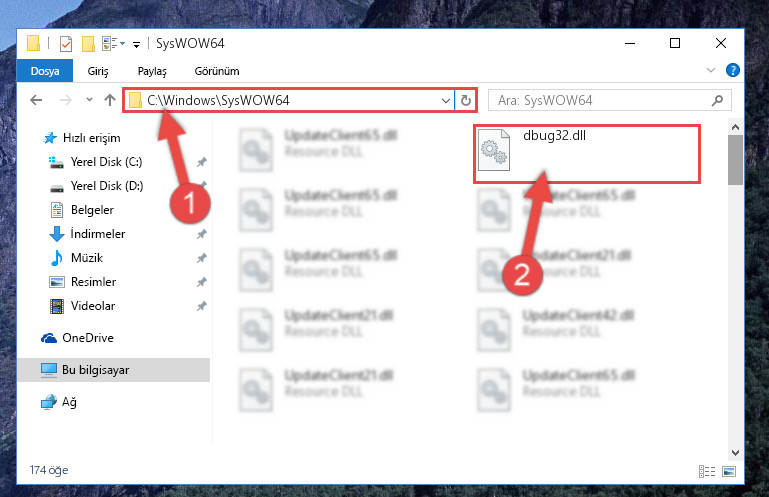Switch to large icons view layout
The width and height of the screenshot is (769, 497).
(729, 471)
